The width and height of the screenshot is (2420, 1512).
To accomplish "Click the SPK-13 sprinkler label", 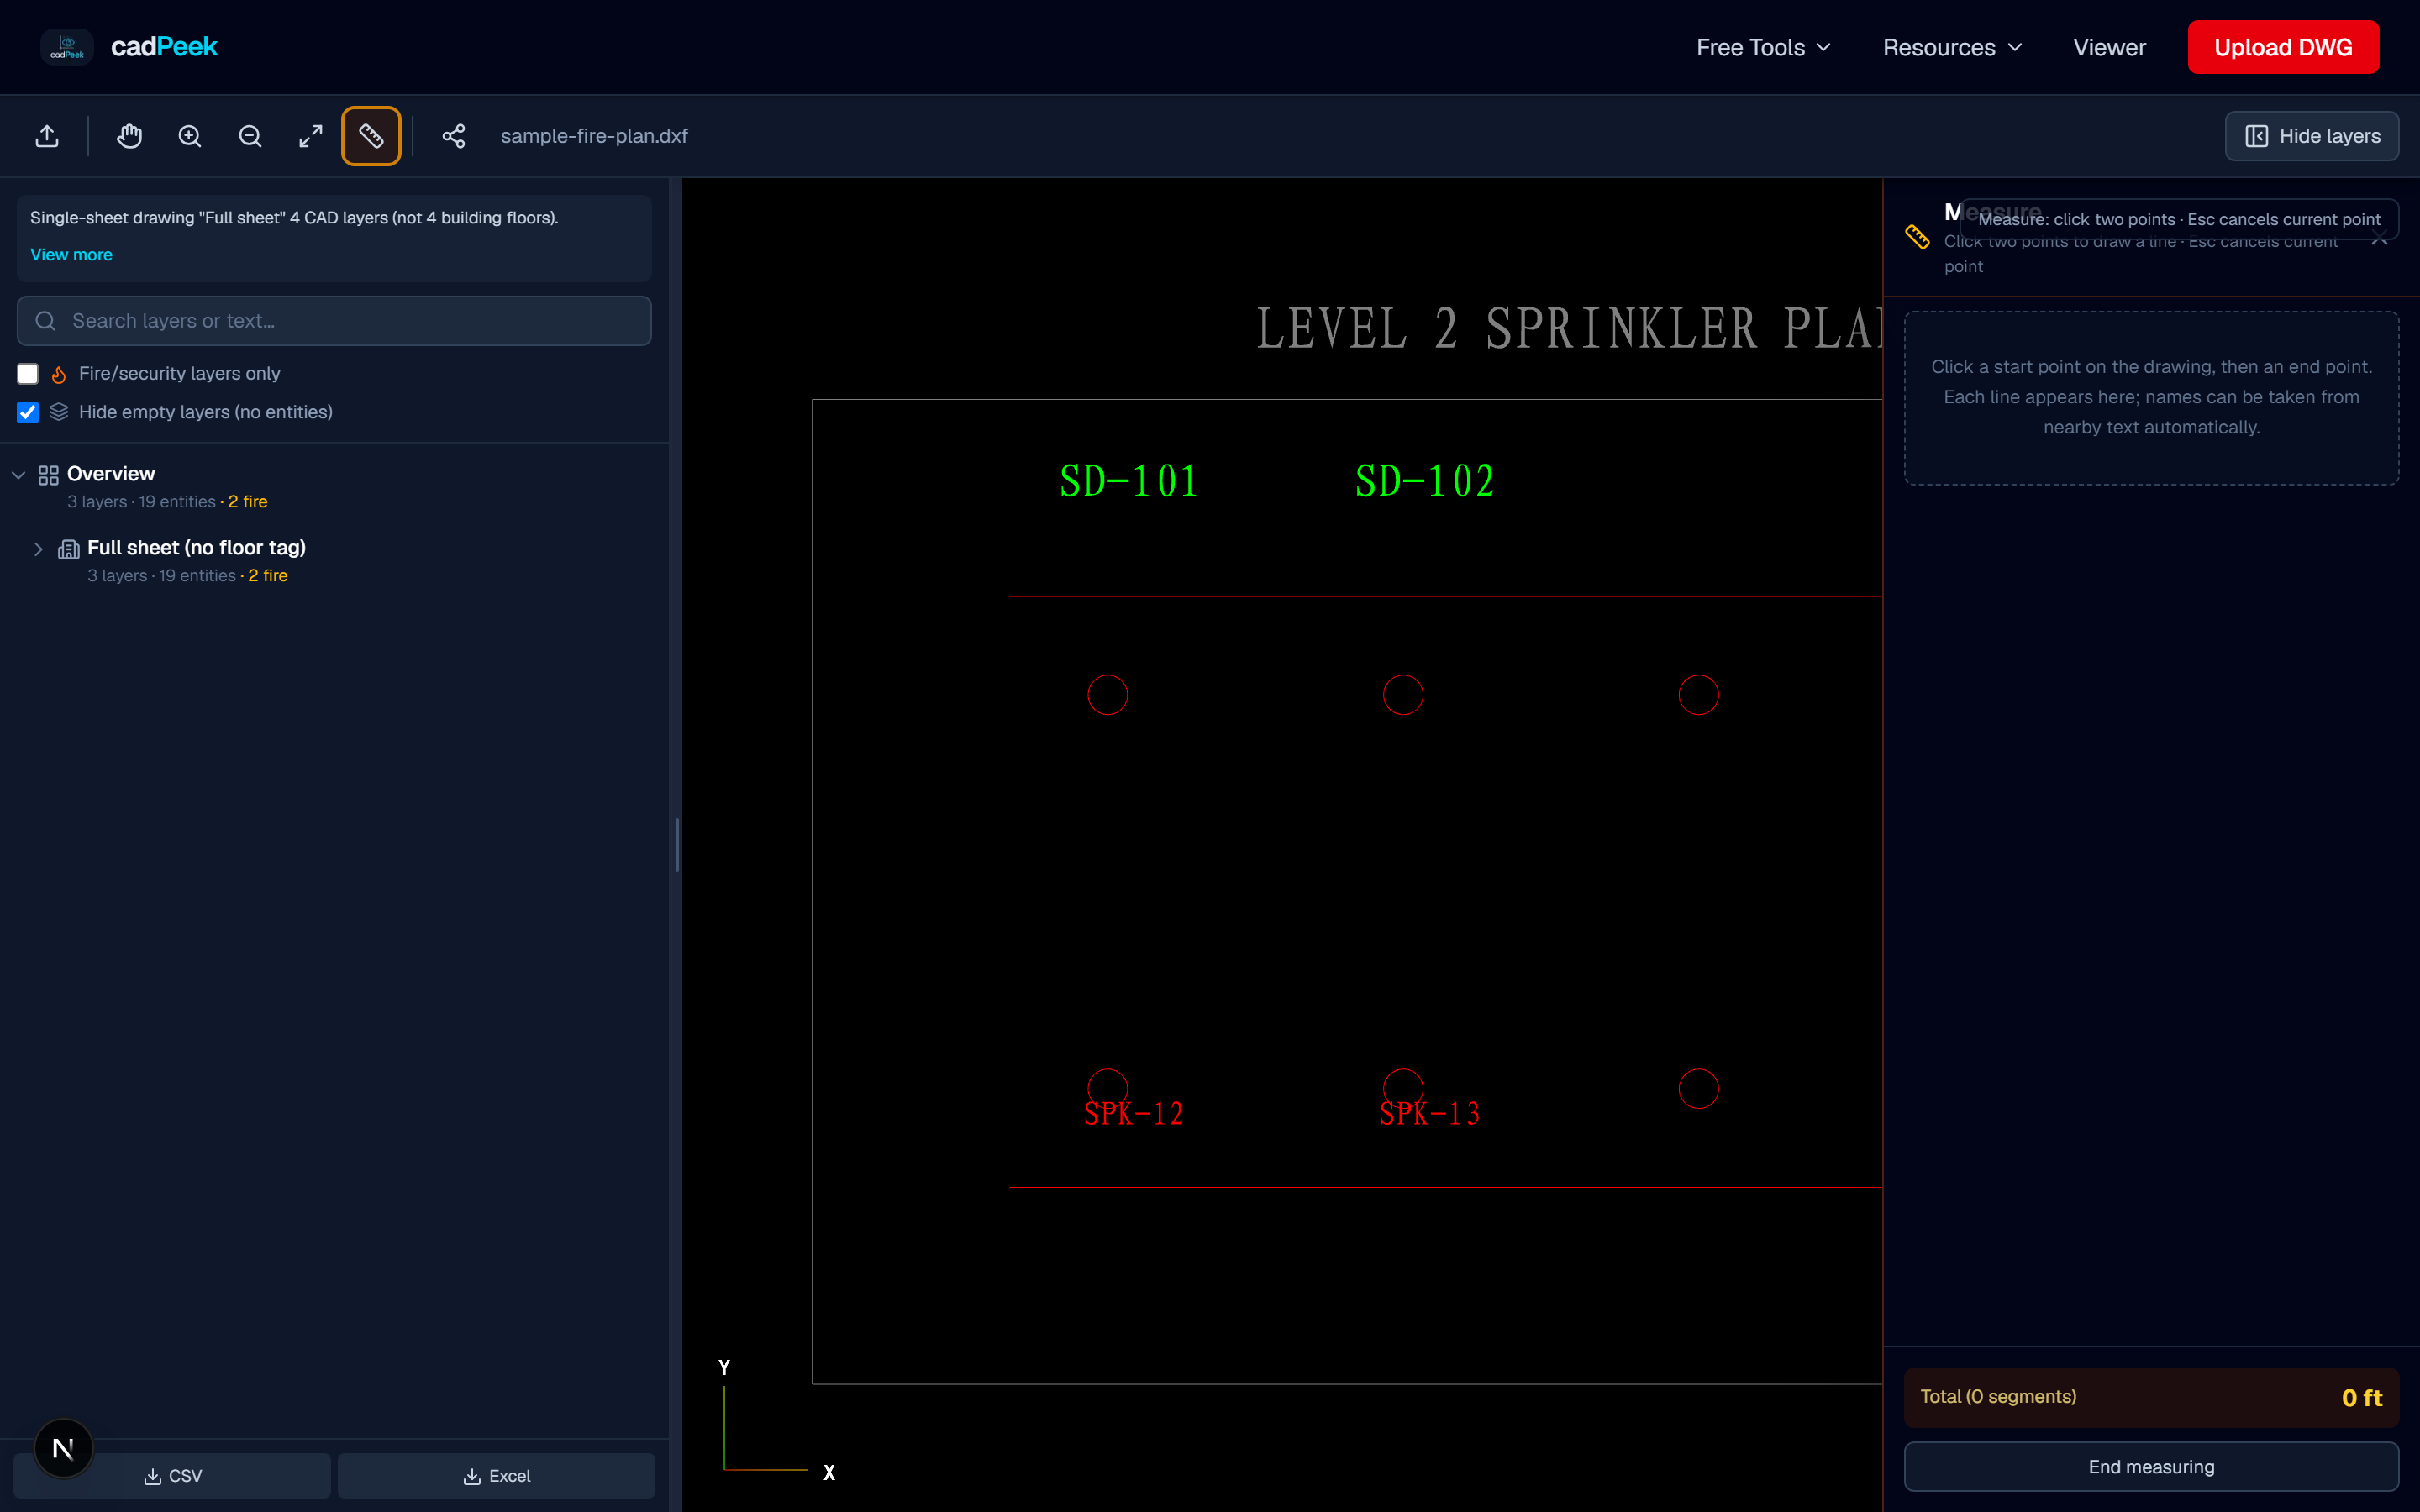I will [1429, 1113].
